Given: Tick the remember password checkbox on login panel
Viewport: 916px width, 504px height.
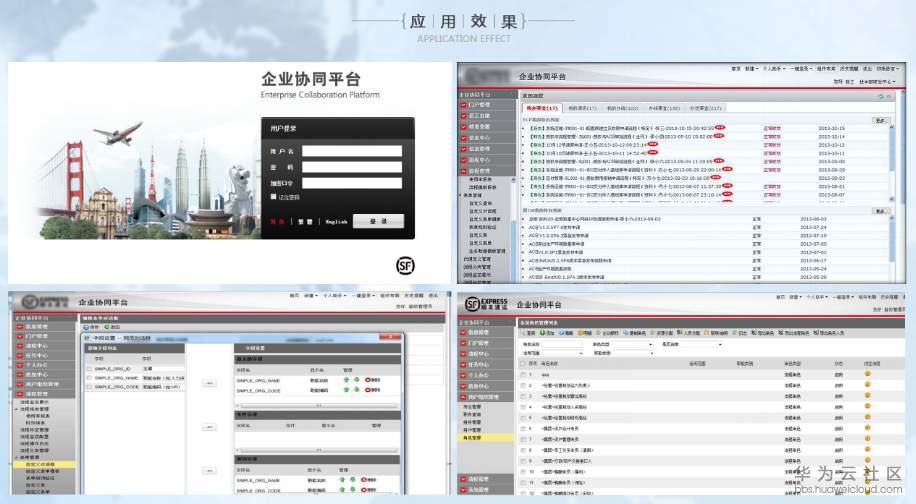Looking at the screenshot, I should [273, 197].
